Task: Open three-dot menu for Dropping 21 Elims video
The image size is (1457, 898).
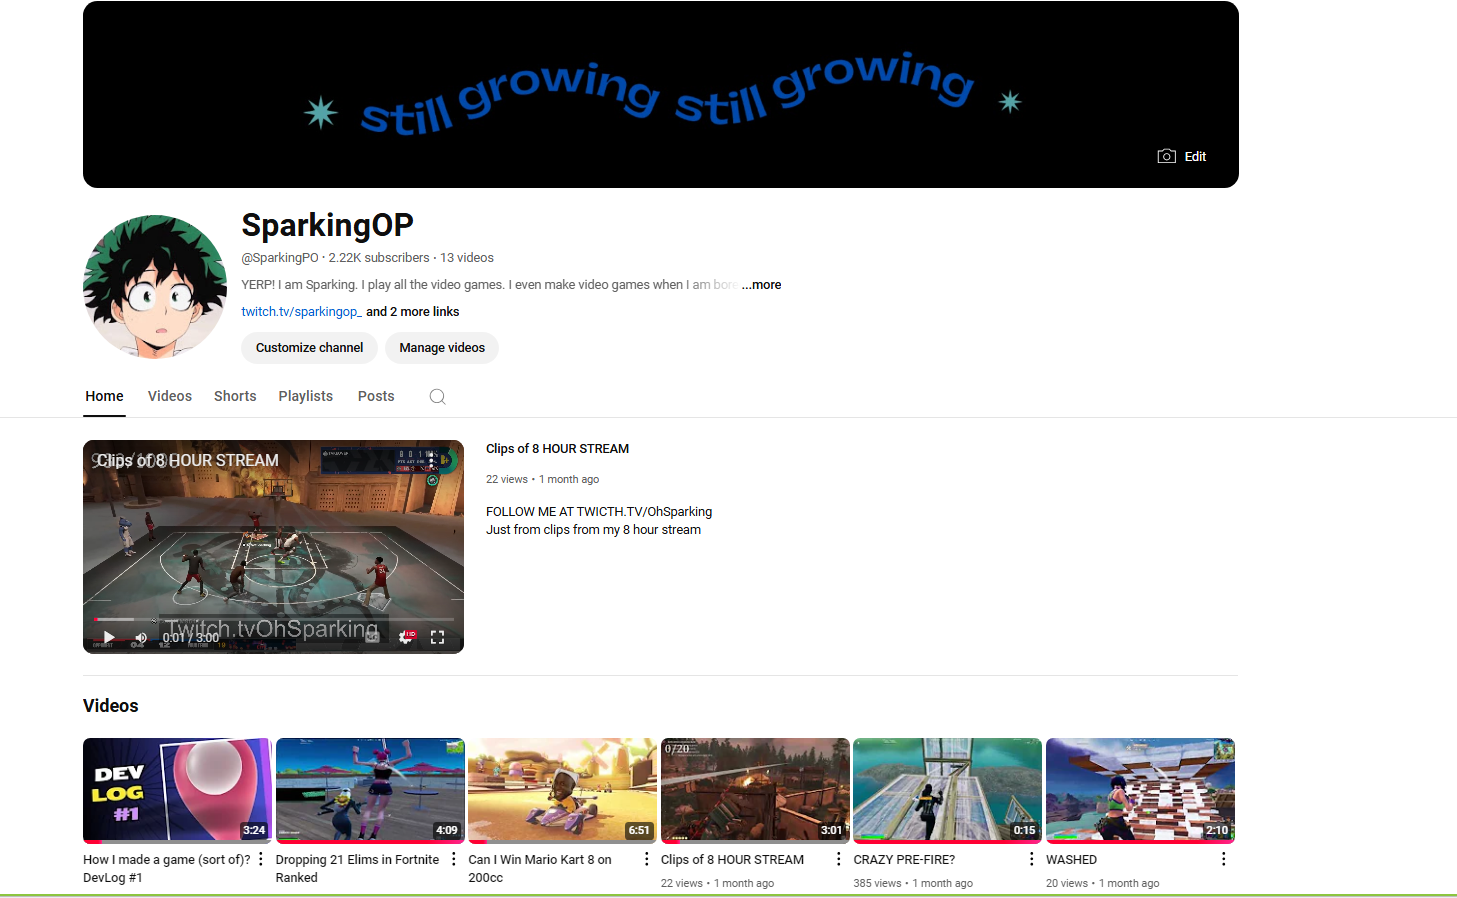Action: [454, 859]
